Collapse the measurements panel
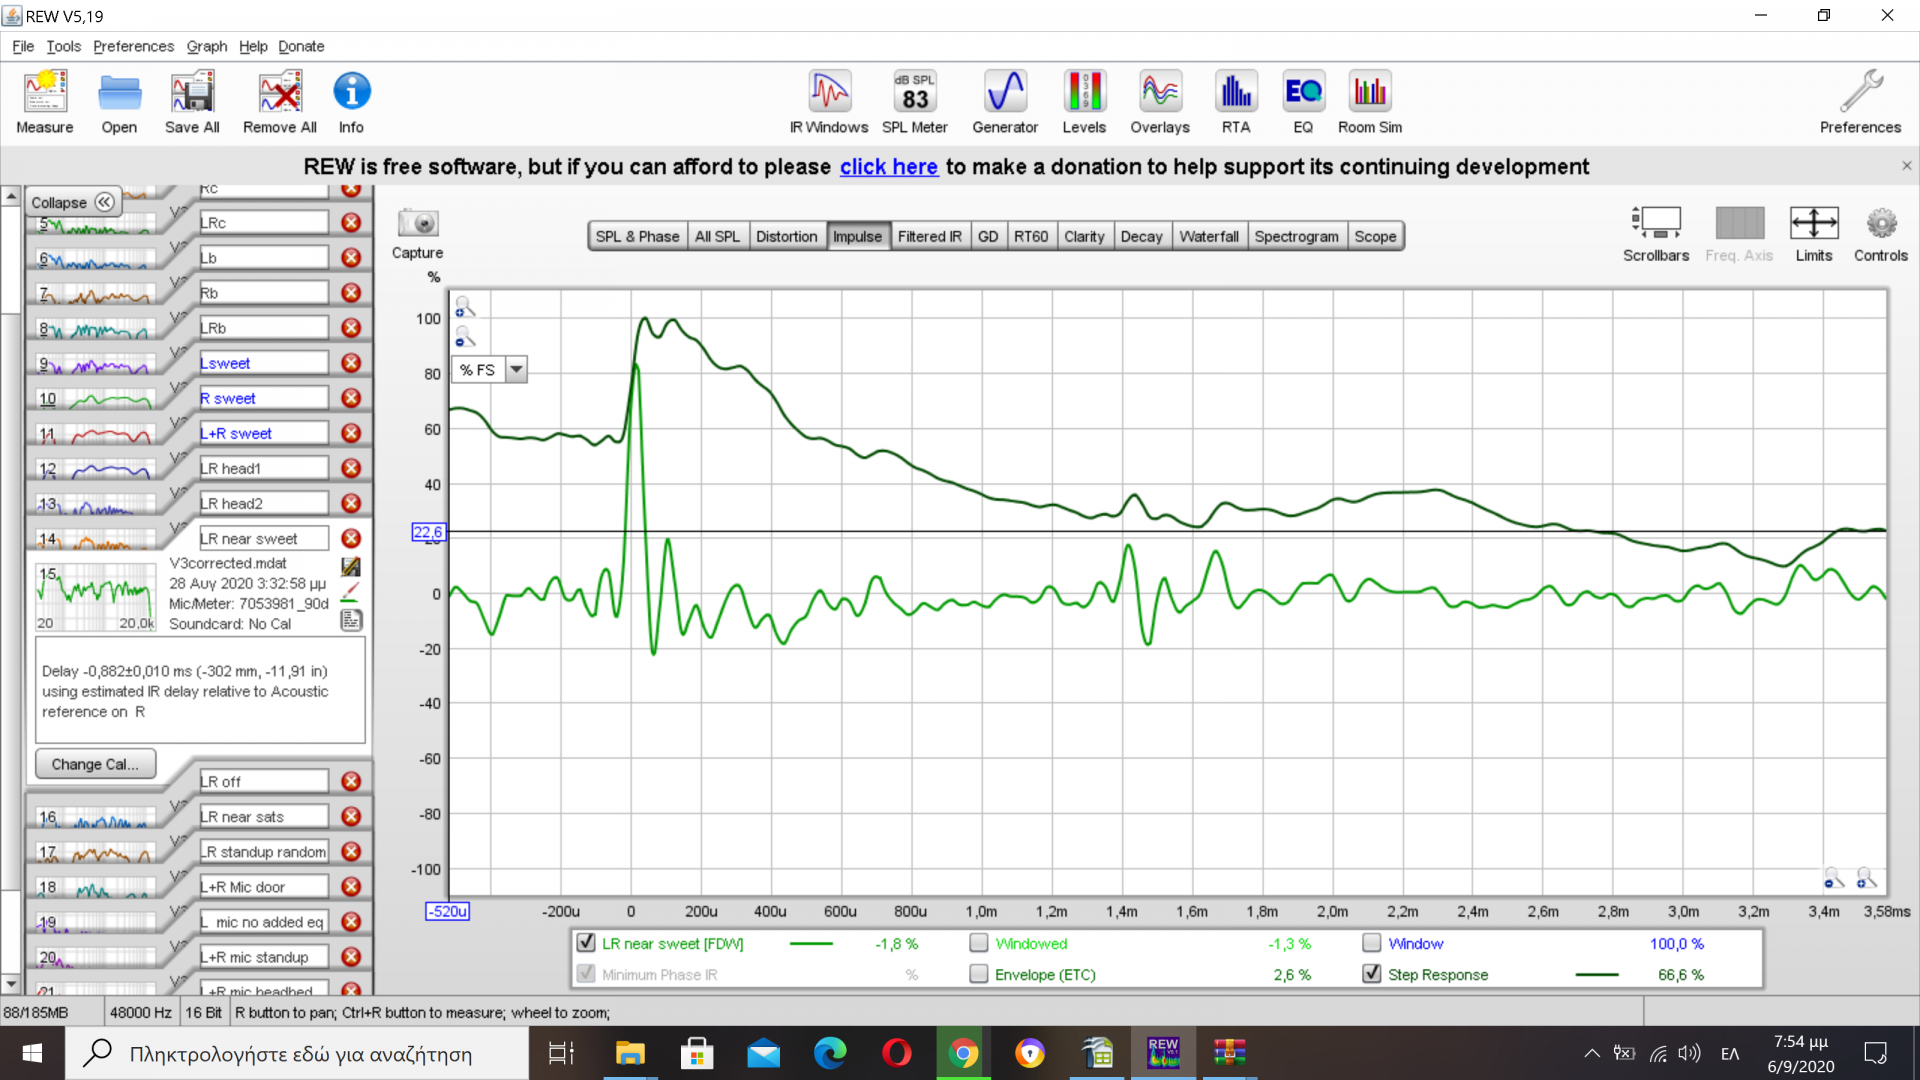This screenshot has height=1080, width=1920. [72, 202]
